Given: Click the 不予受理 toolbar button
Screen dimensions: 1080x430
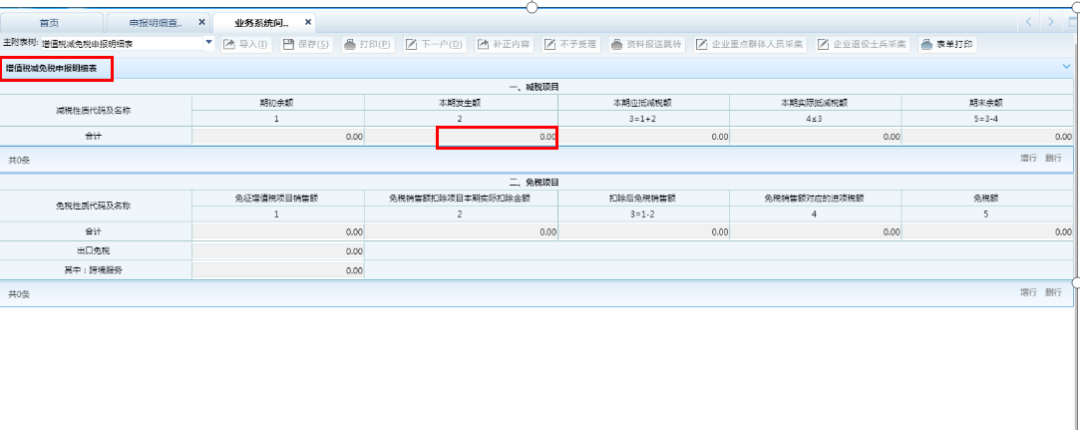Looking at the screenshot, I should click(x=571, y=45).
